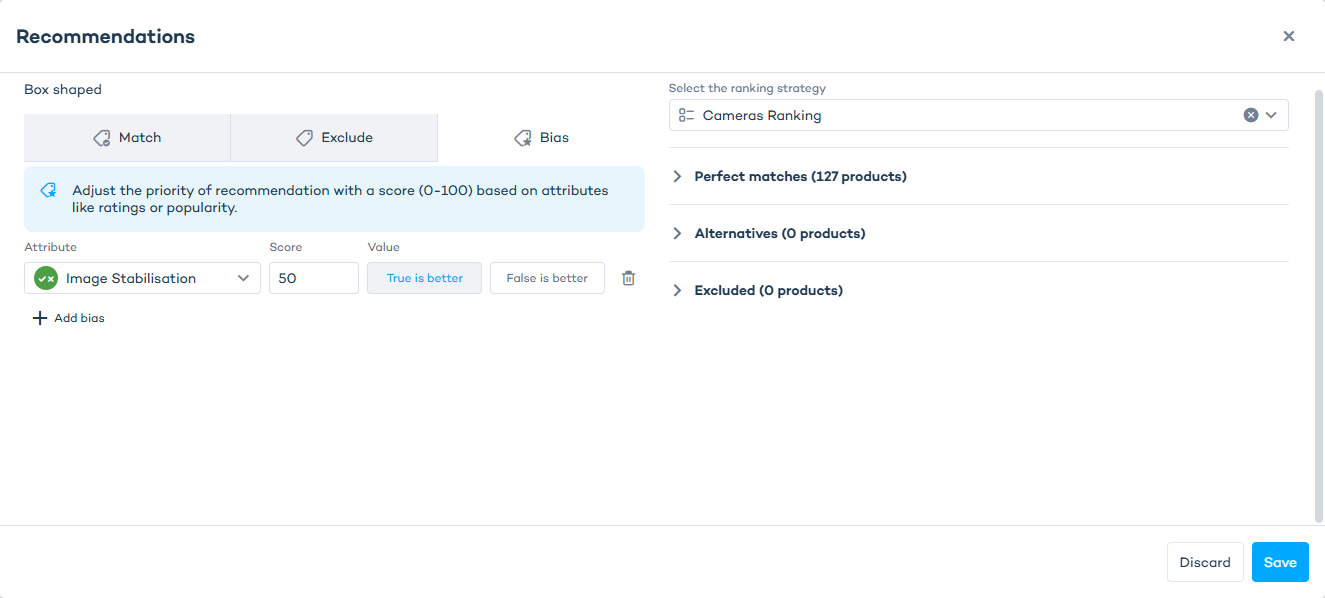The height and width of the screenshot is (598, 1325).
Task: Clear the Cameras Ranking strategy selection
Action: click(1250, 115)
